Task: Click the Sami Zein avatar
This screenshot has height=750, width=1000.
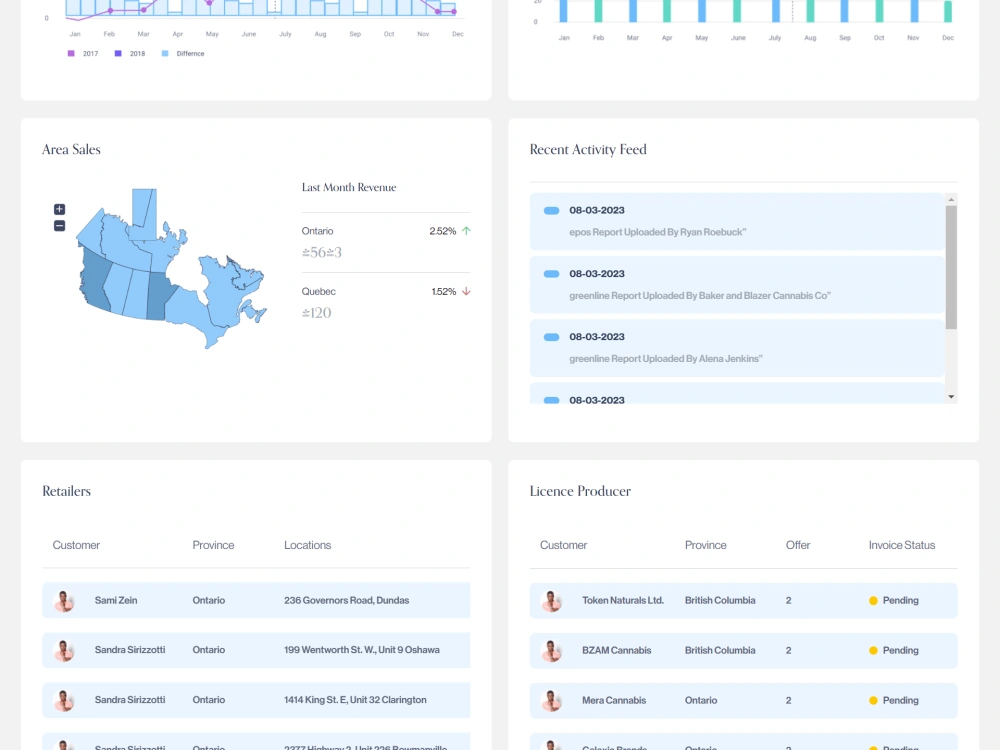Action: pyautogui.click(x=64, y=601)
